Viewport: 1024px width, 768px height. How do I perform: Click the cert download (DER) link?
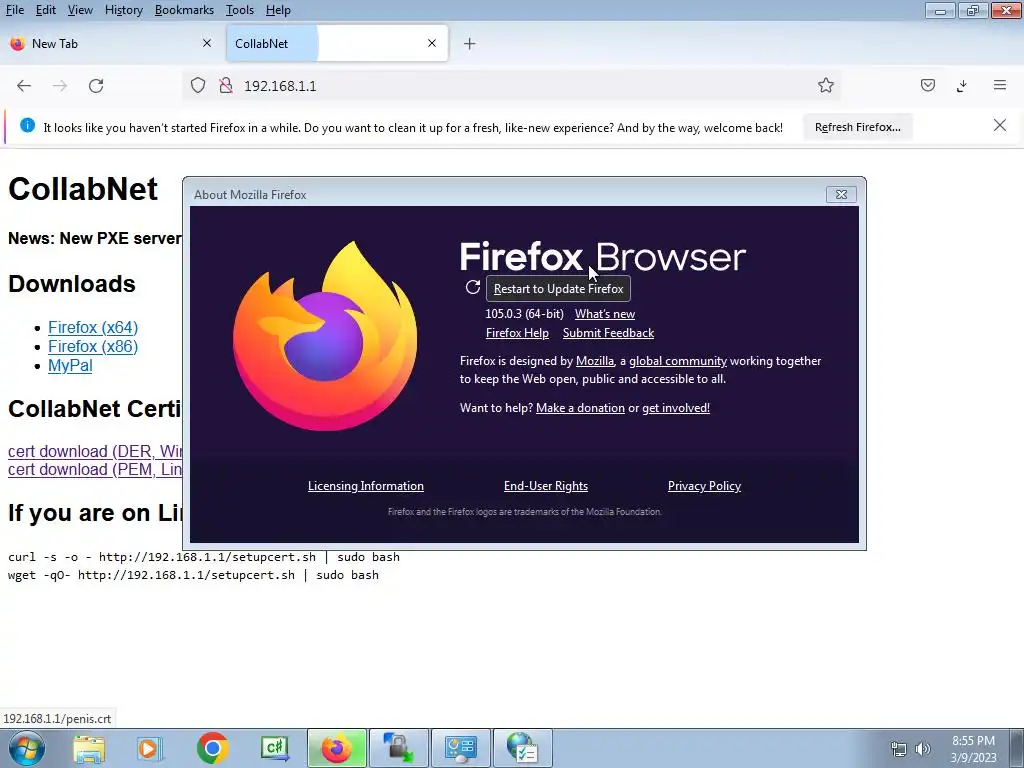pyautogui.click(x=95, y=451)
